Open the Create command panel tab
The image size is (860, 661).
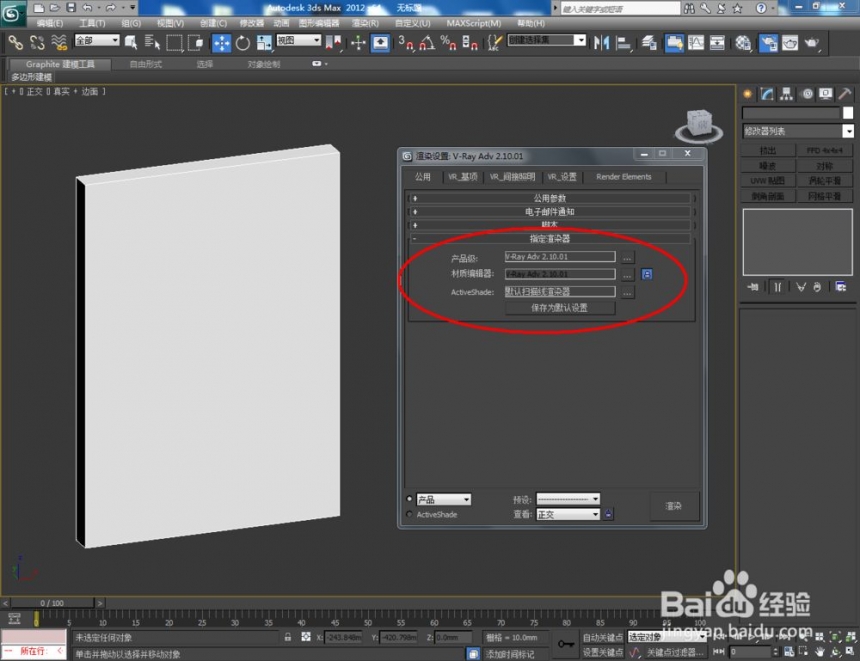pos(747,94)
